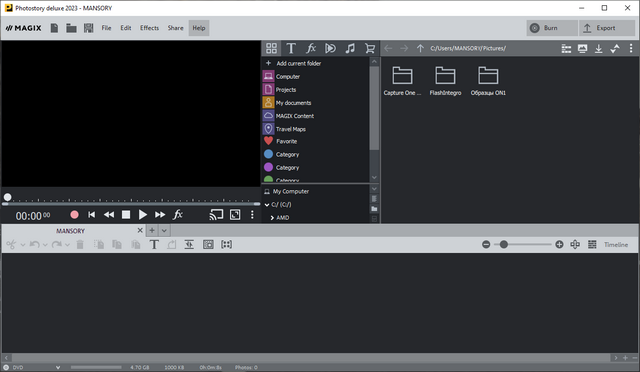Click the fast forward button
Viewport: 640px width, 372px height.
coord(160,214)
